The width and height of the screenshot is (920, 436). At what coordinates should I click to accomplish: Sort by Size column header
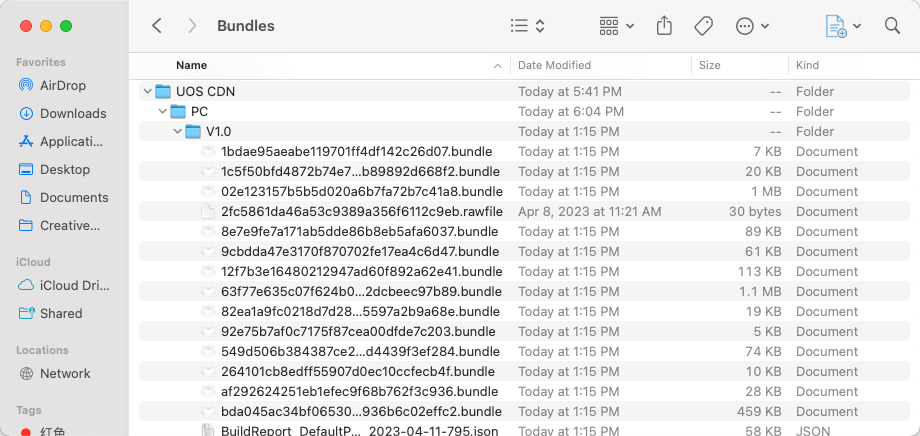tap(710, 65)
